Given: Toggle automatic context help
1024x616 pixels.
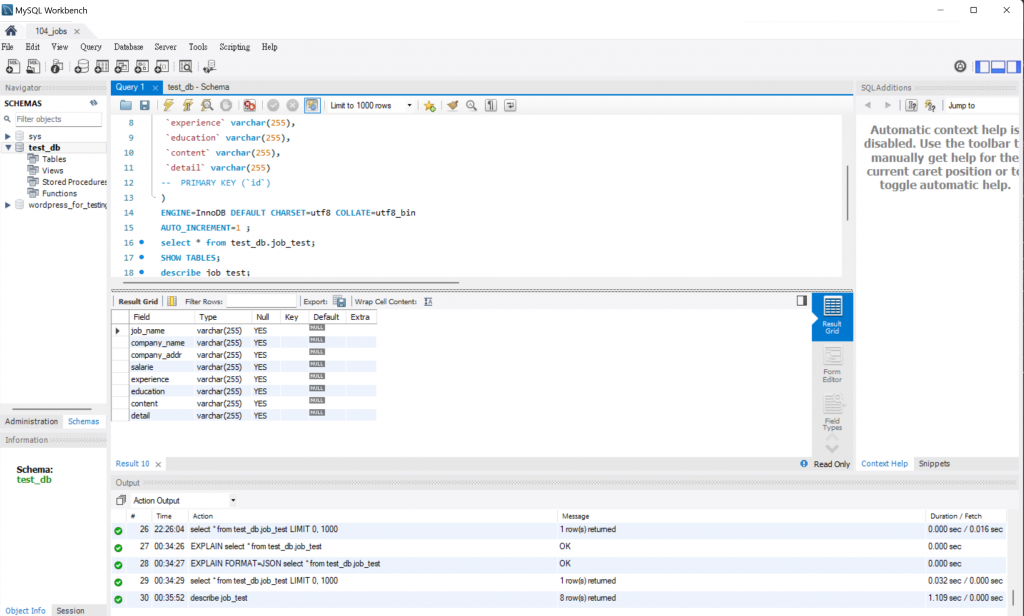Looking at the screenshot, I should point(930,105).
